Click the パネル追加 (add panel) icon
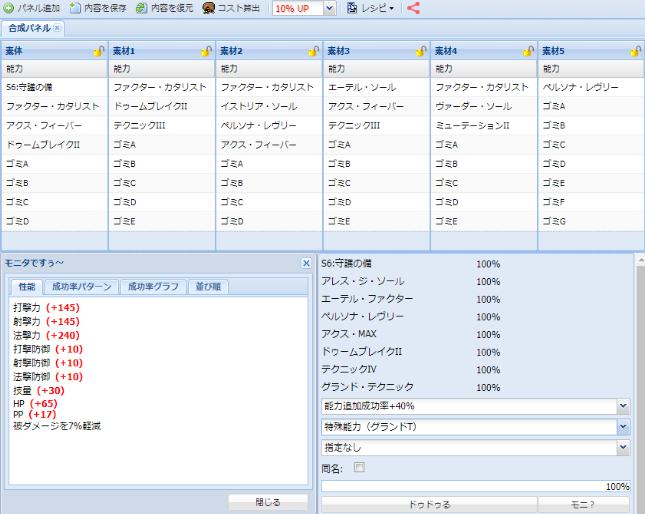645x514 pixels. click(8, 8)
